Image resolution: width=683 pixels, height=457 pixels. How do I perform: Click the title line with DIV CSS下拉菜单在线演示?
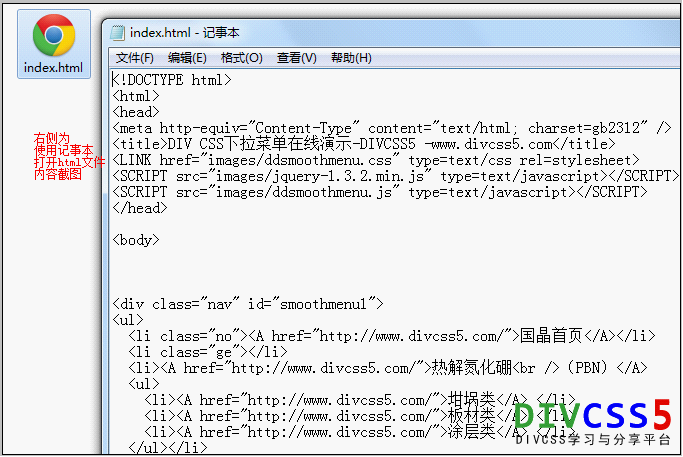click(x=364, y=144)
